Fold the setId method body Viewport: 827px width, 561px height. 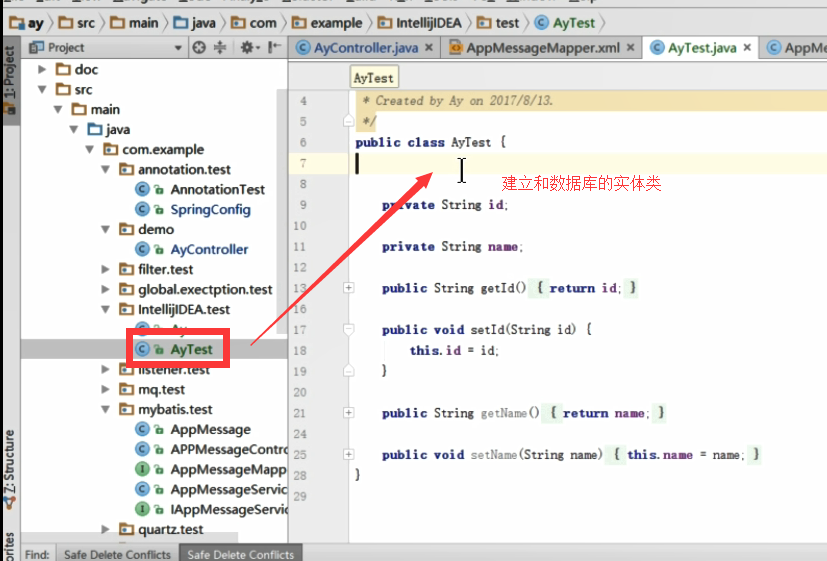(349, 330)
